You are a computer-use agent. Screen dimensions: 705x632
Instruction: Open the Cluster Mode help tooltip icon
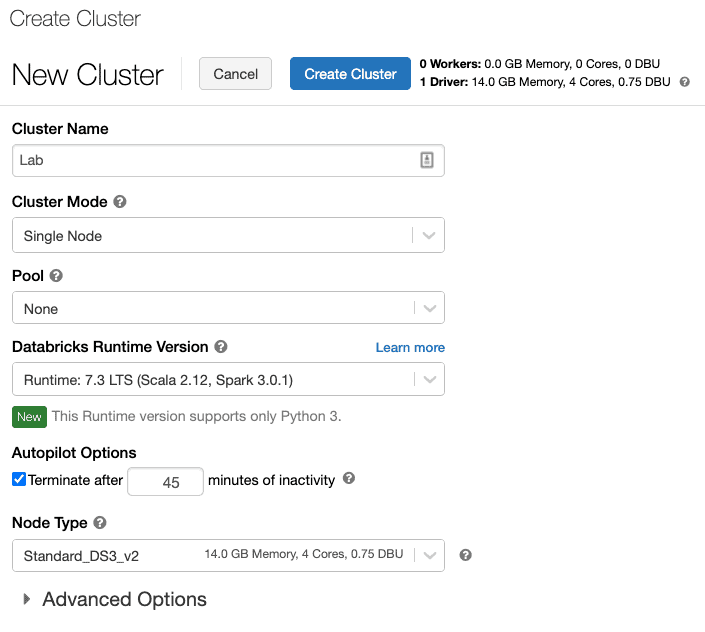point(120,202)
